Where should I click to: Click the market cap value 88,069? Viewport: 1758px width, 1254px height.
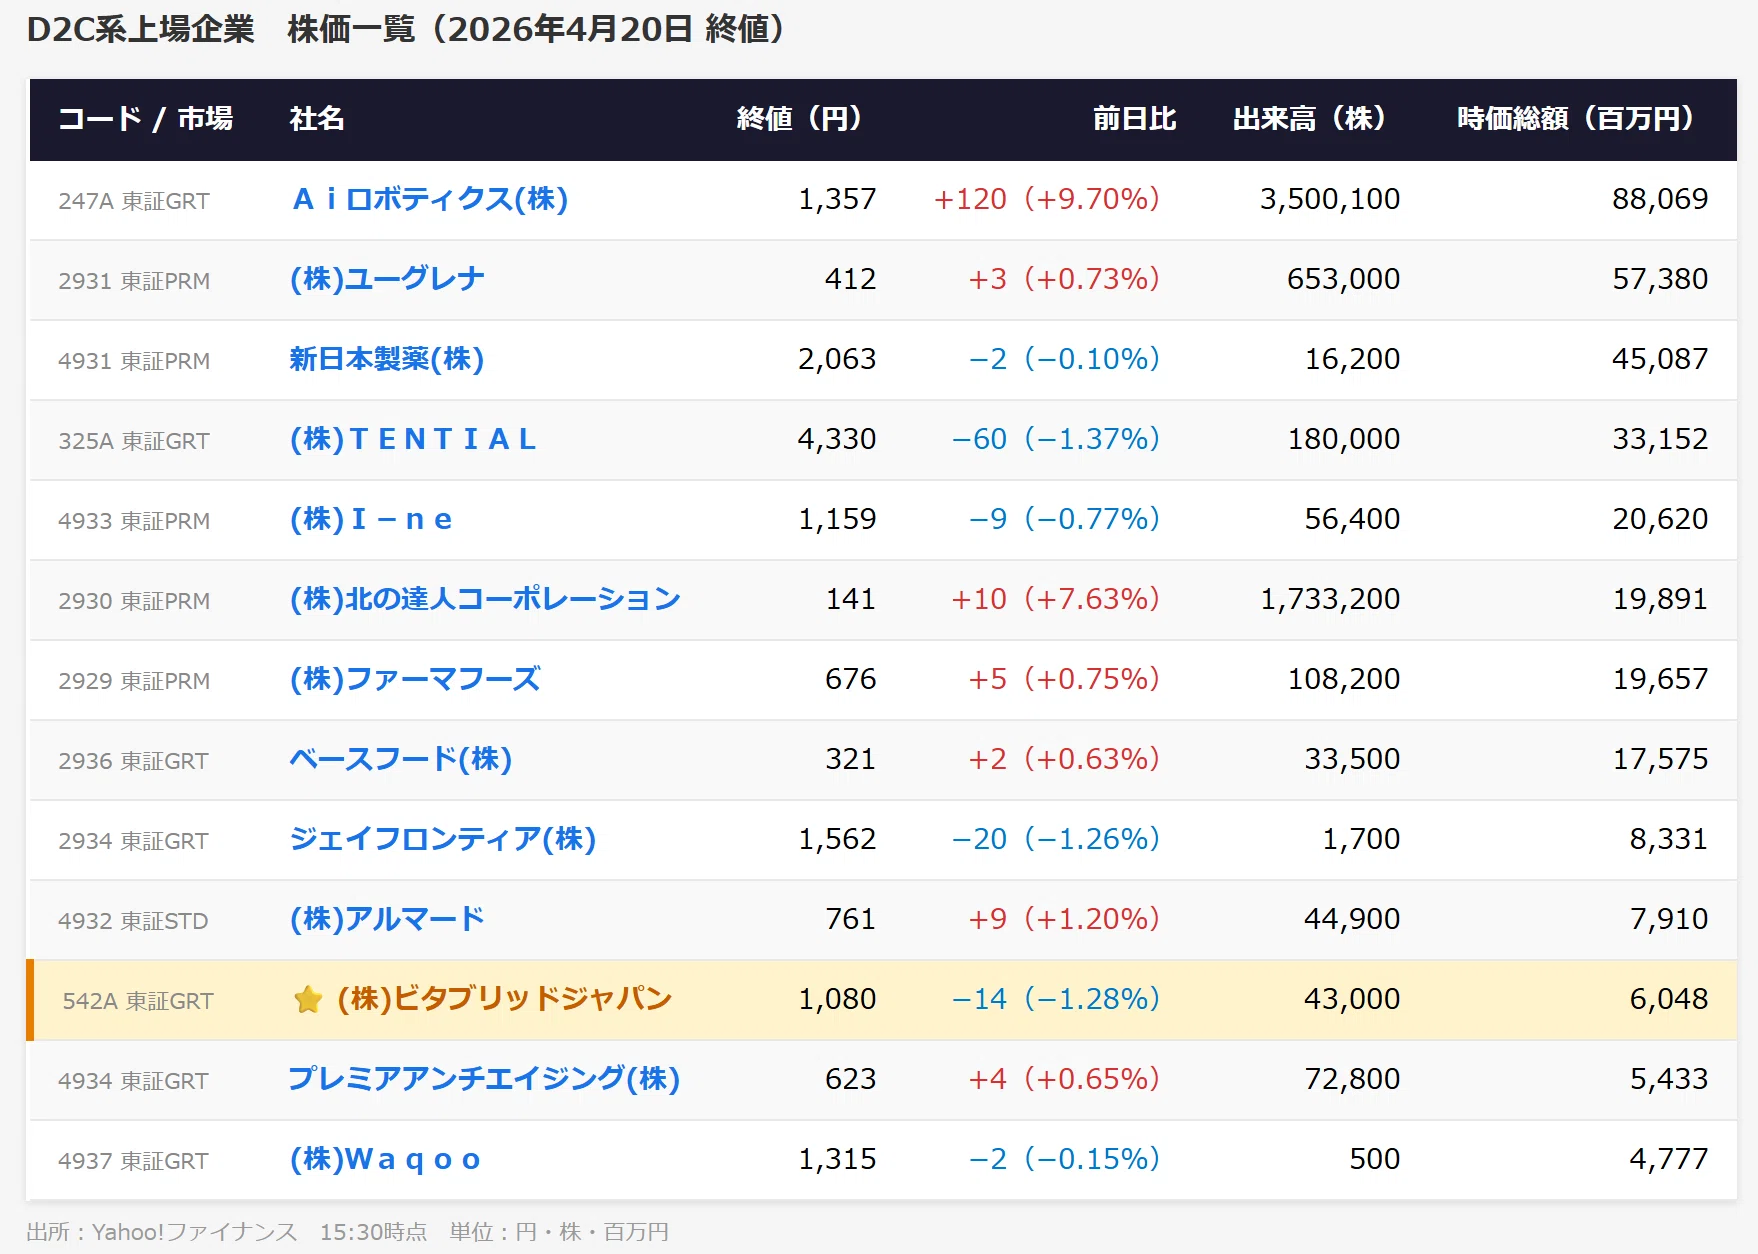click(x=1660, y=199)
